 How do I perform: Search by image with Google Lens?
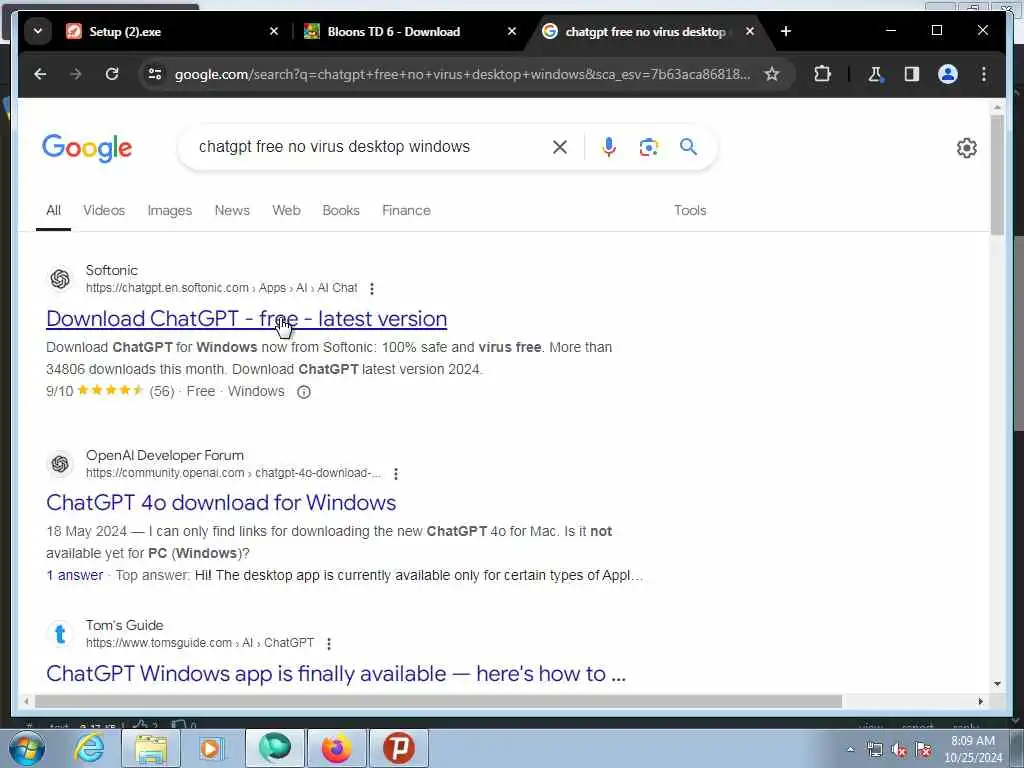tap(648, 147)
